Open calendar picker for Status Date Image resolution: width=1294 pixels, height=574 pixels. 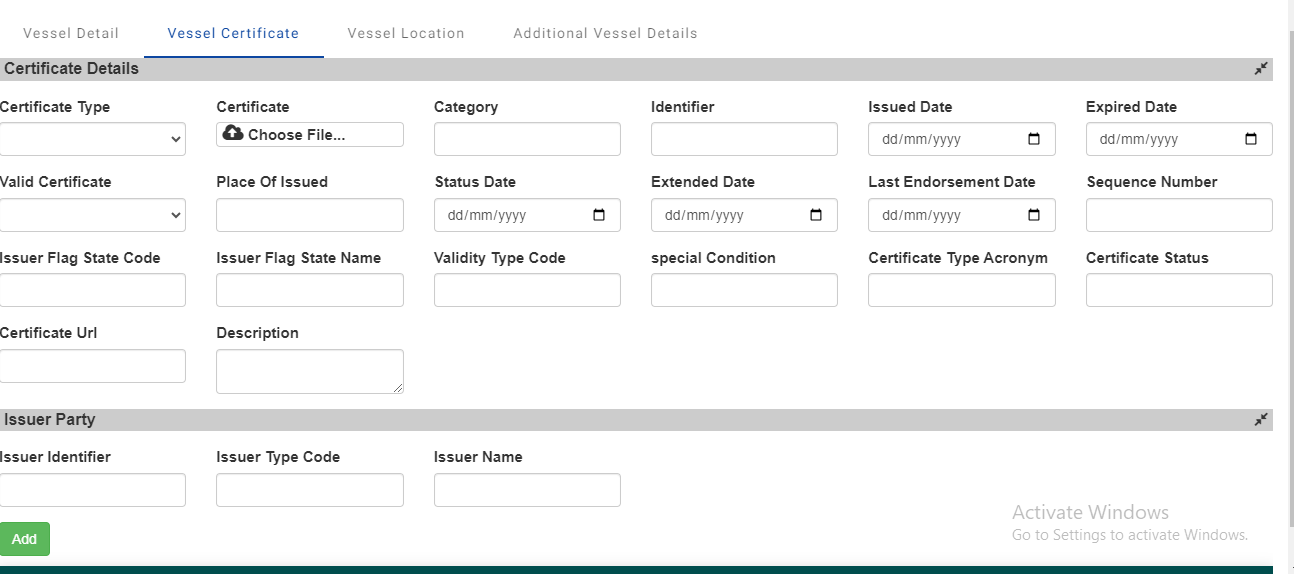point(599,215)
